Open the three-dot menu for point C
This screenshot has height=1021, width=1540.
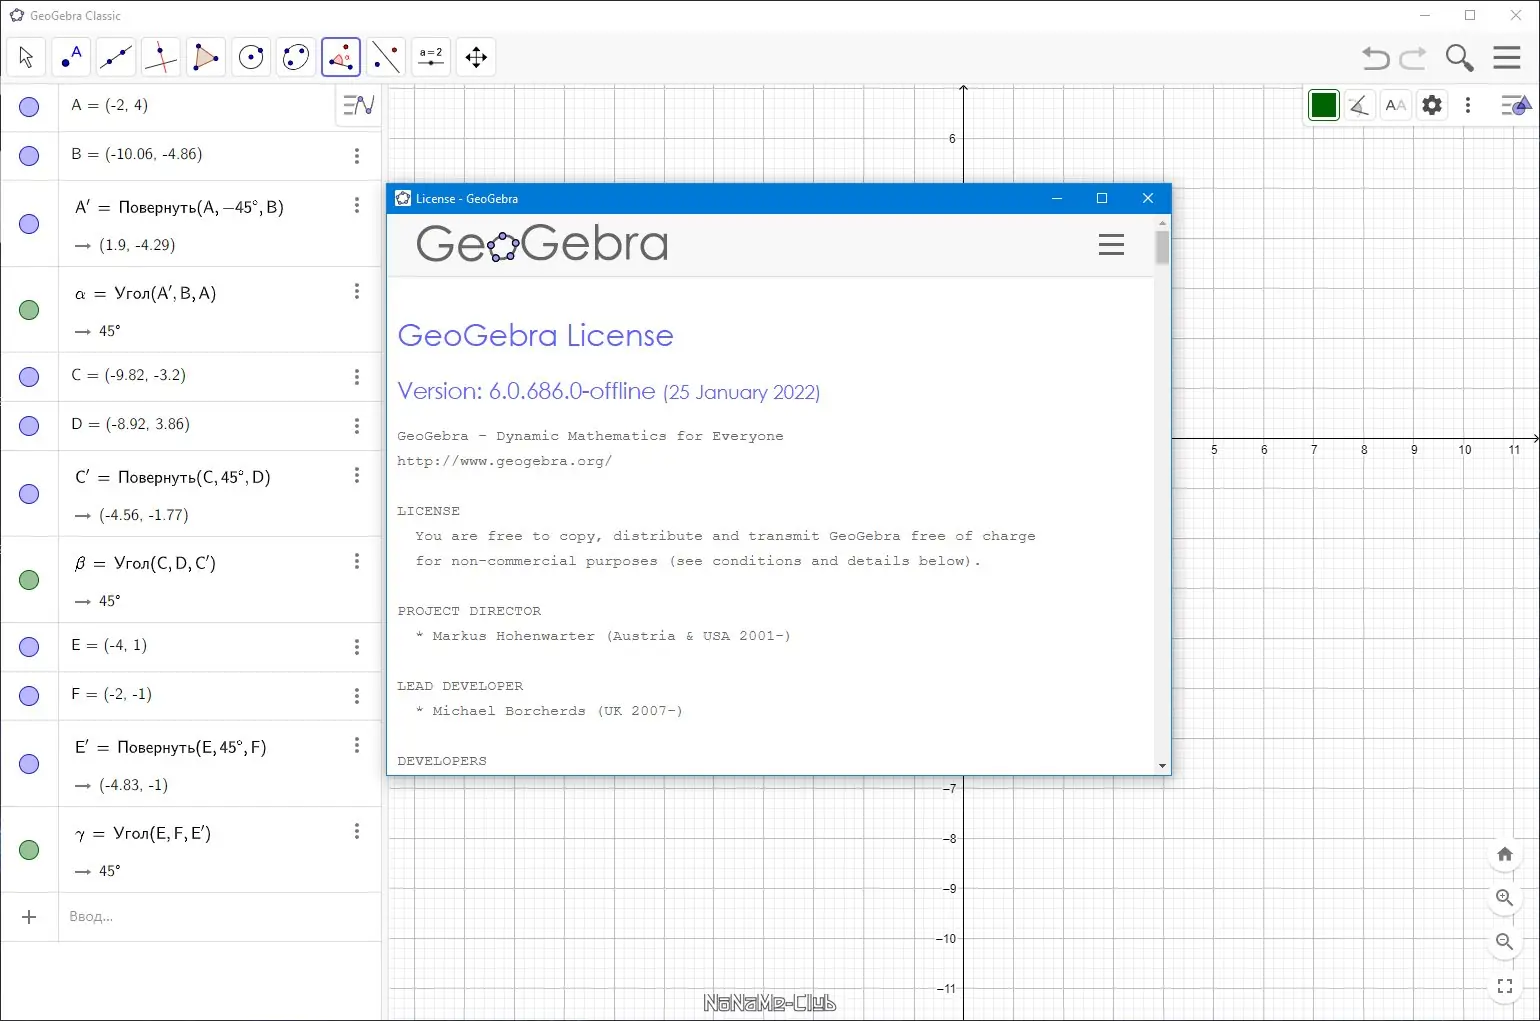tap(357, 377)
